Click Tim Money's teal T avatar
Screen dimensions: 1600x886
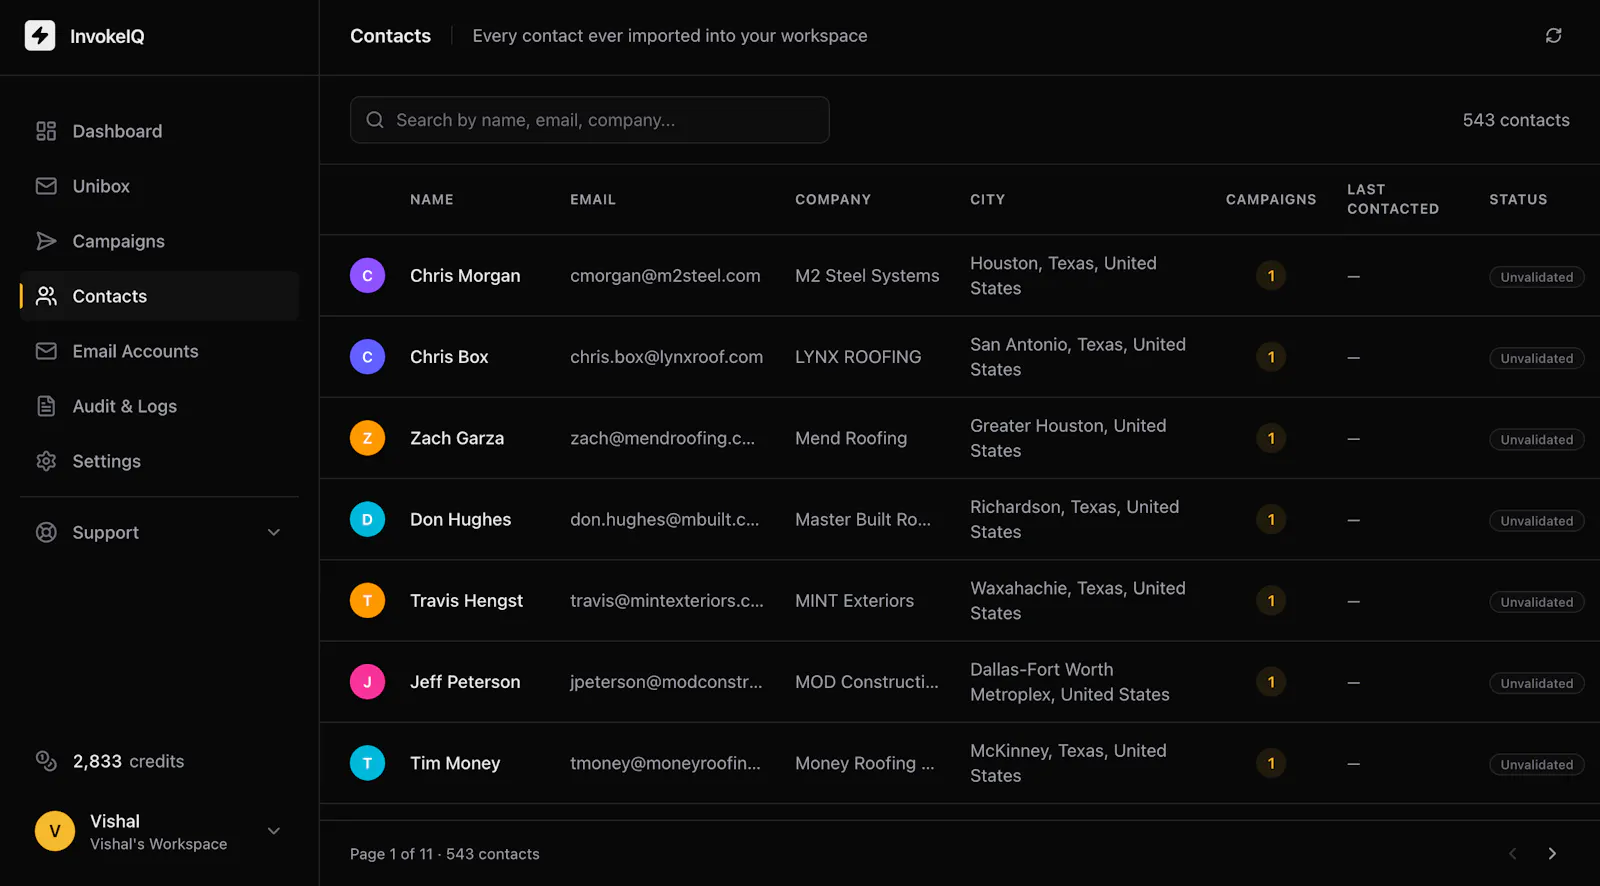[x=367, y=763]
